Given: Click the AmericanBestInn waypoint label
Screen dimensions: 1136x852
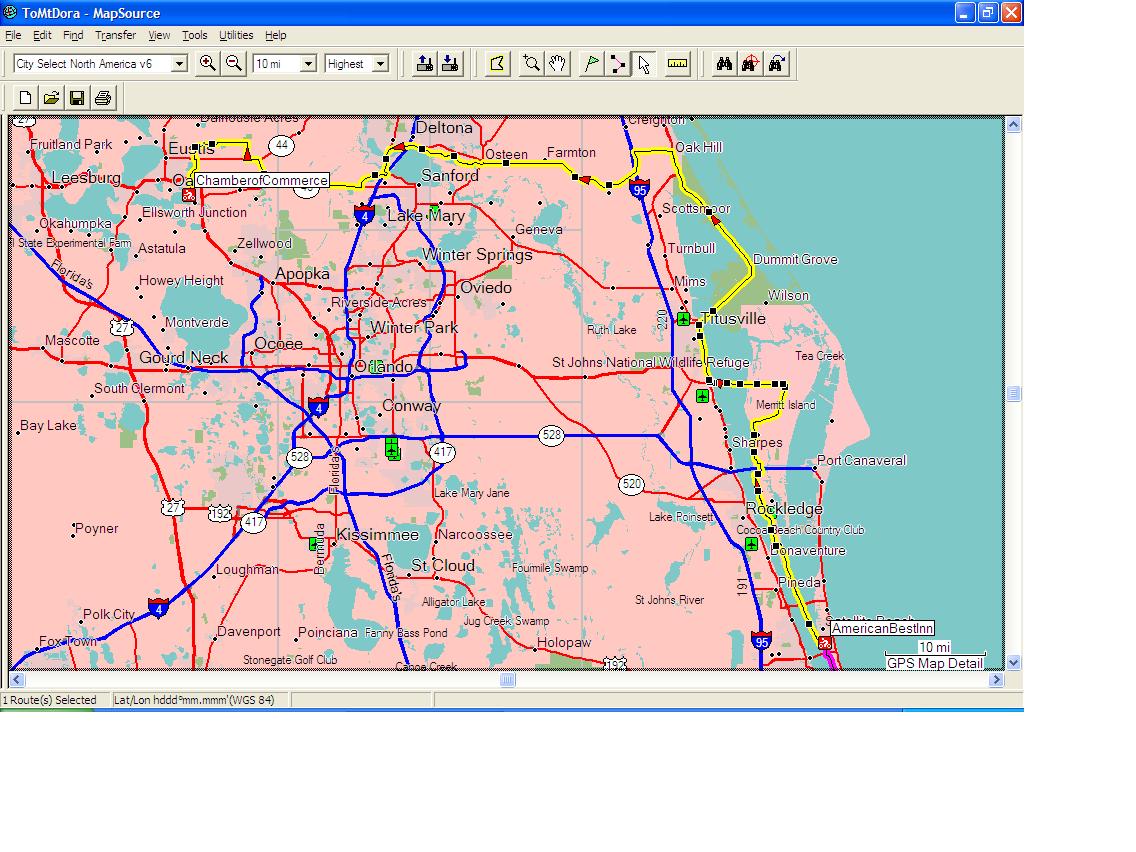Looking at the screenshot, I should tap(882, 628).
